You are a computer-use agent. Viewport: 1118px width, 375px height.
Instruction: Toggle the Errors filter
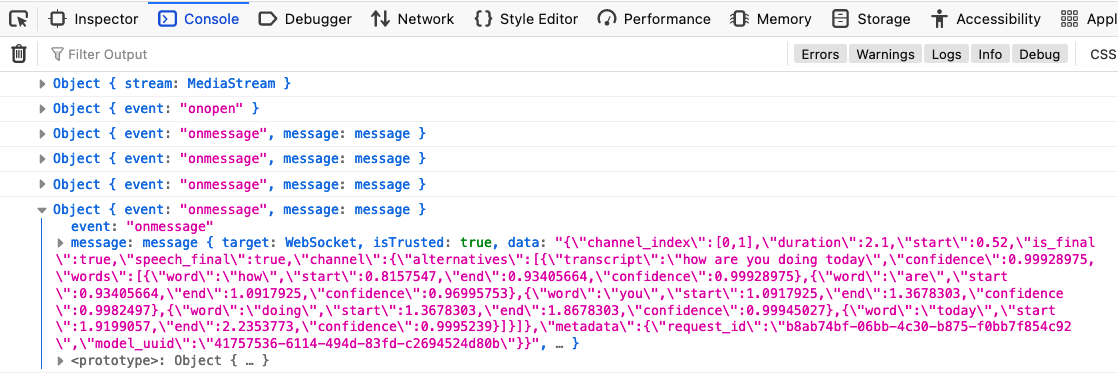(x=821, y=54)
